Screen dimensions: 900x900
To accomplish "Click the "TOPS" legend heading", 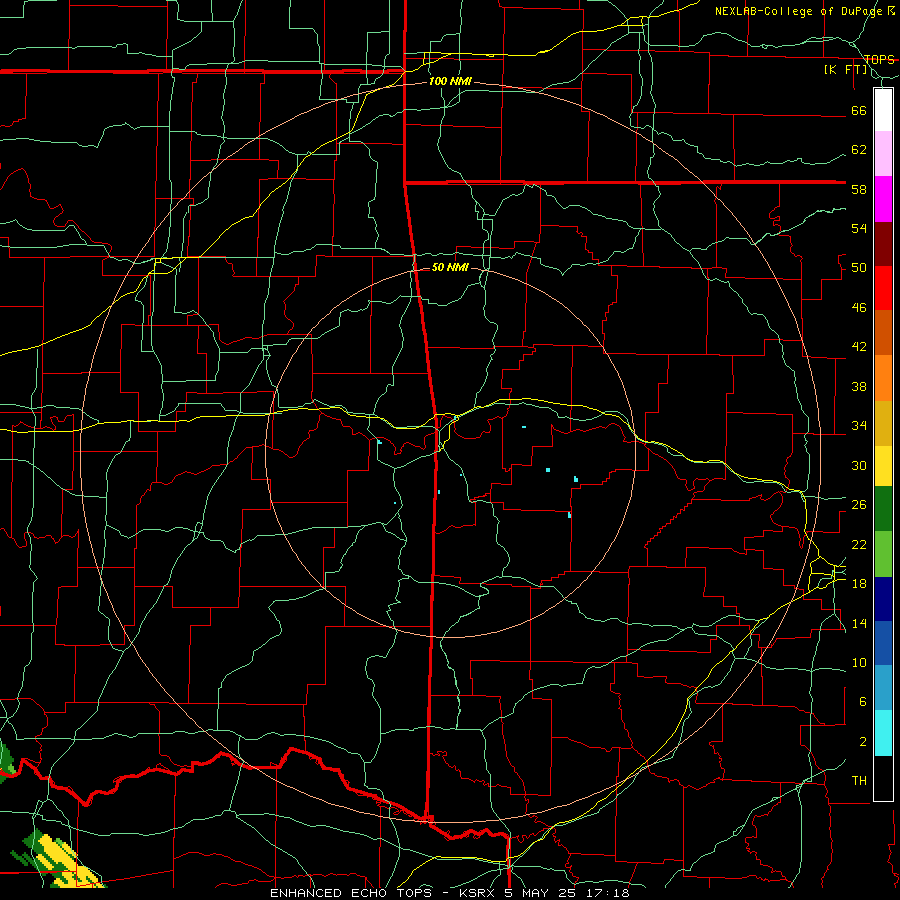I will point(879,60).
